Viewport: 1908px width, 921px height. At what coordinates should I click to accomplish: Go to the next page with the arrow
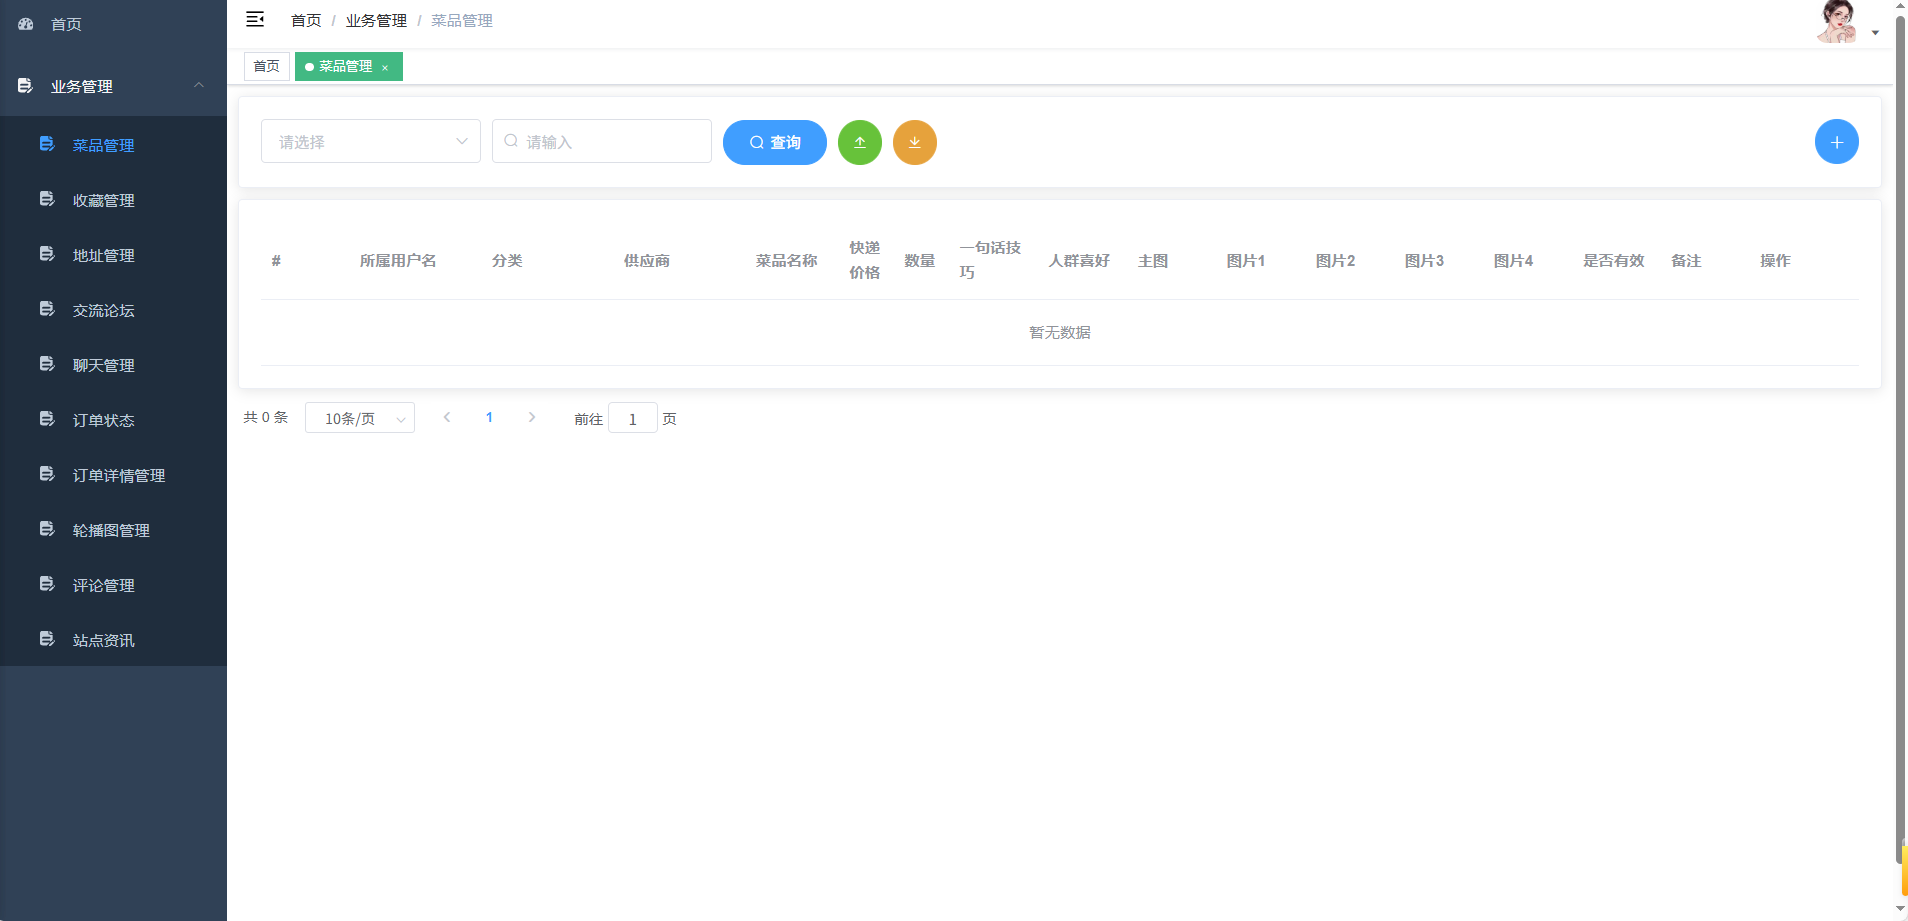532,417
